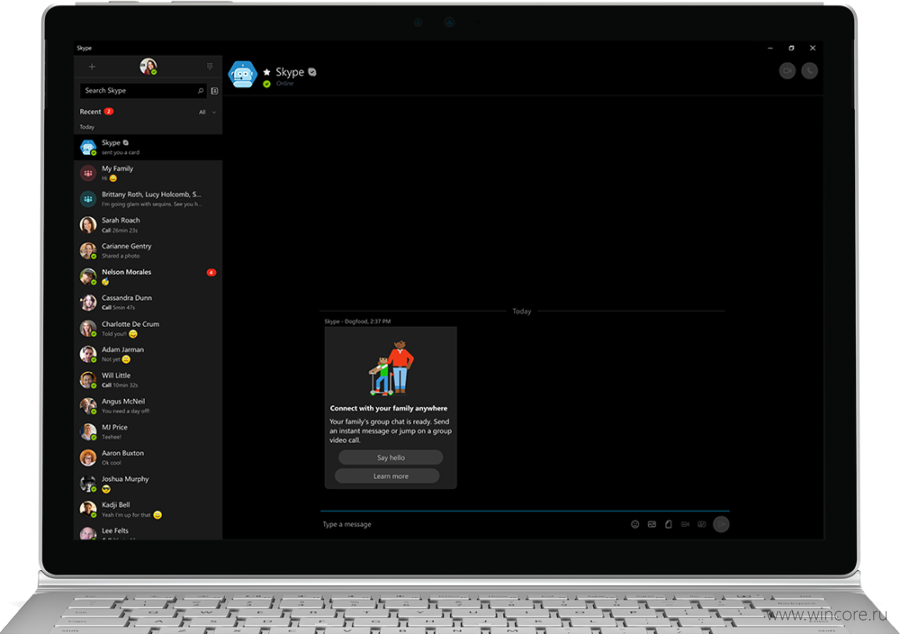Open Aaron Buxton's chat
900x634 pixels.
pos(148,457)
